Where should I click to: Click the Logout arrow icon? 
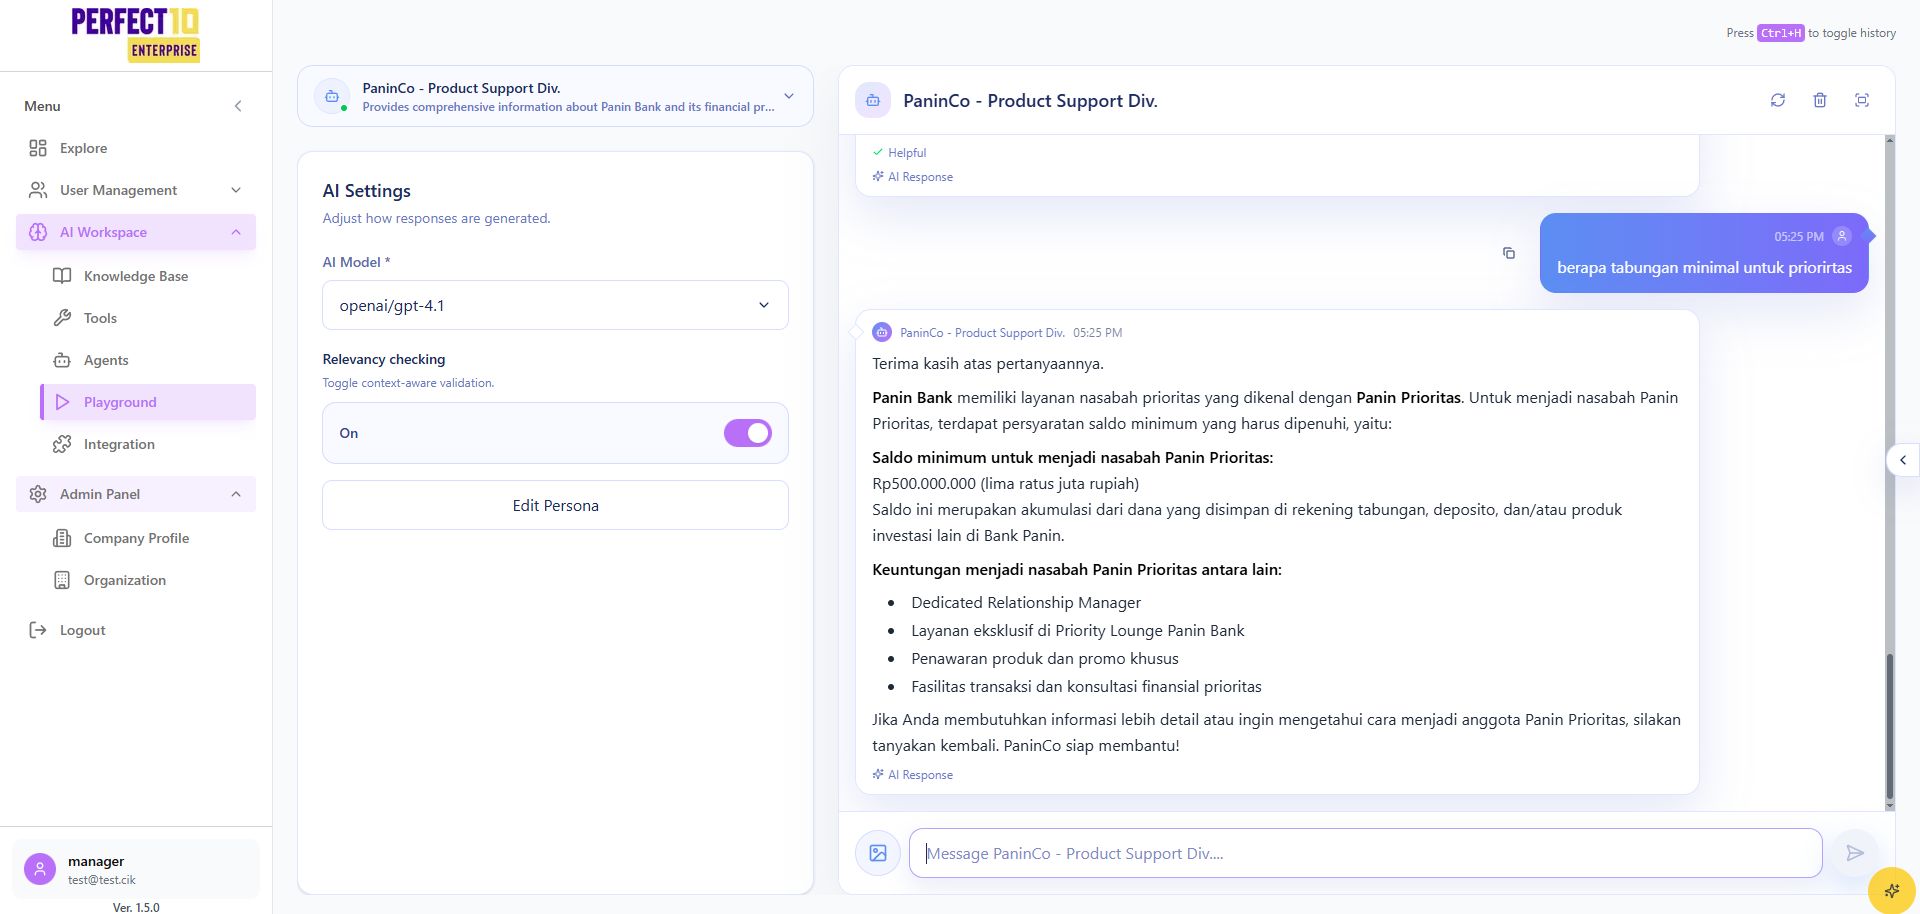[x=38, y=630]
